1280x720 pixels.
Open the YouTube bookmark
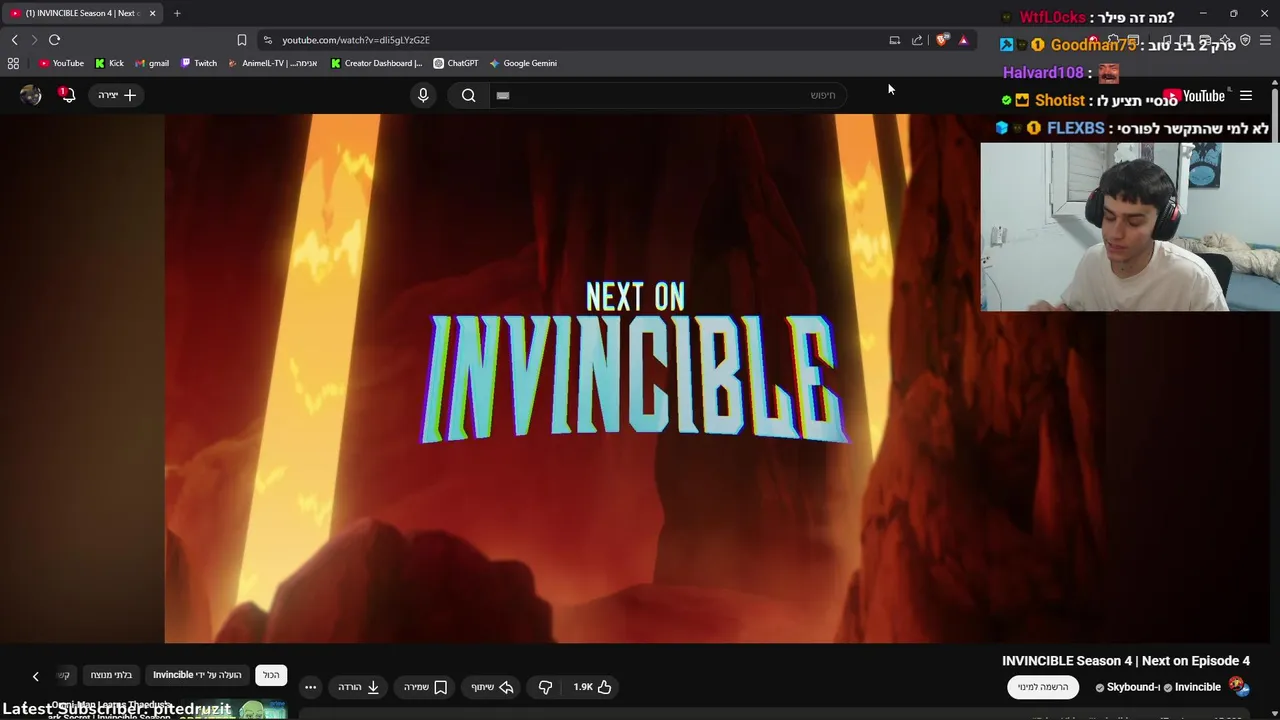61,63
